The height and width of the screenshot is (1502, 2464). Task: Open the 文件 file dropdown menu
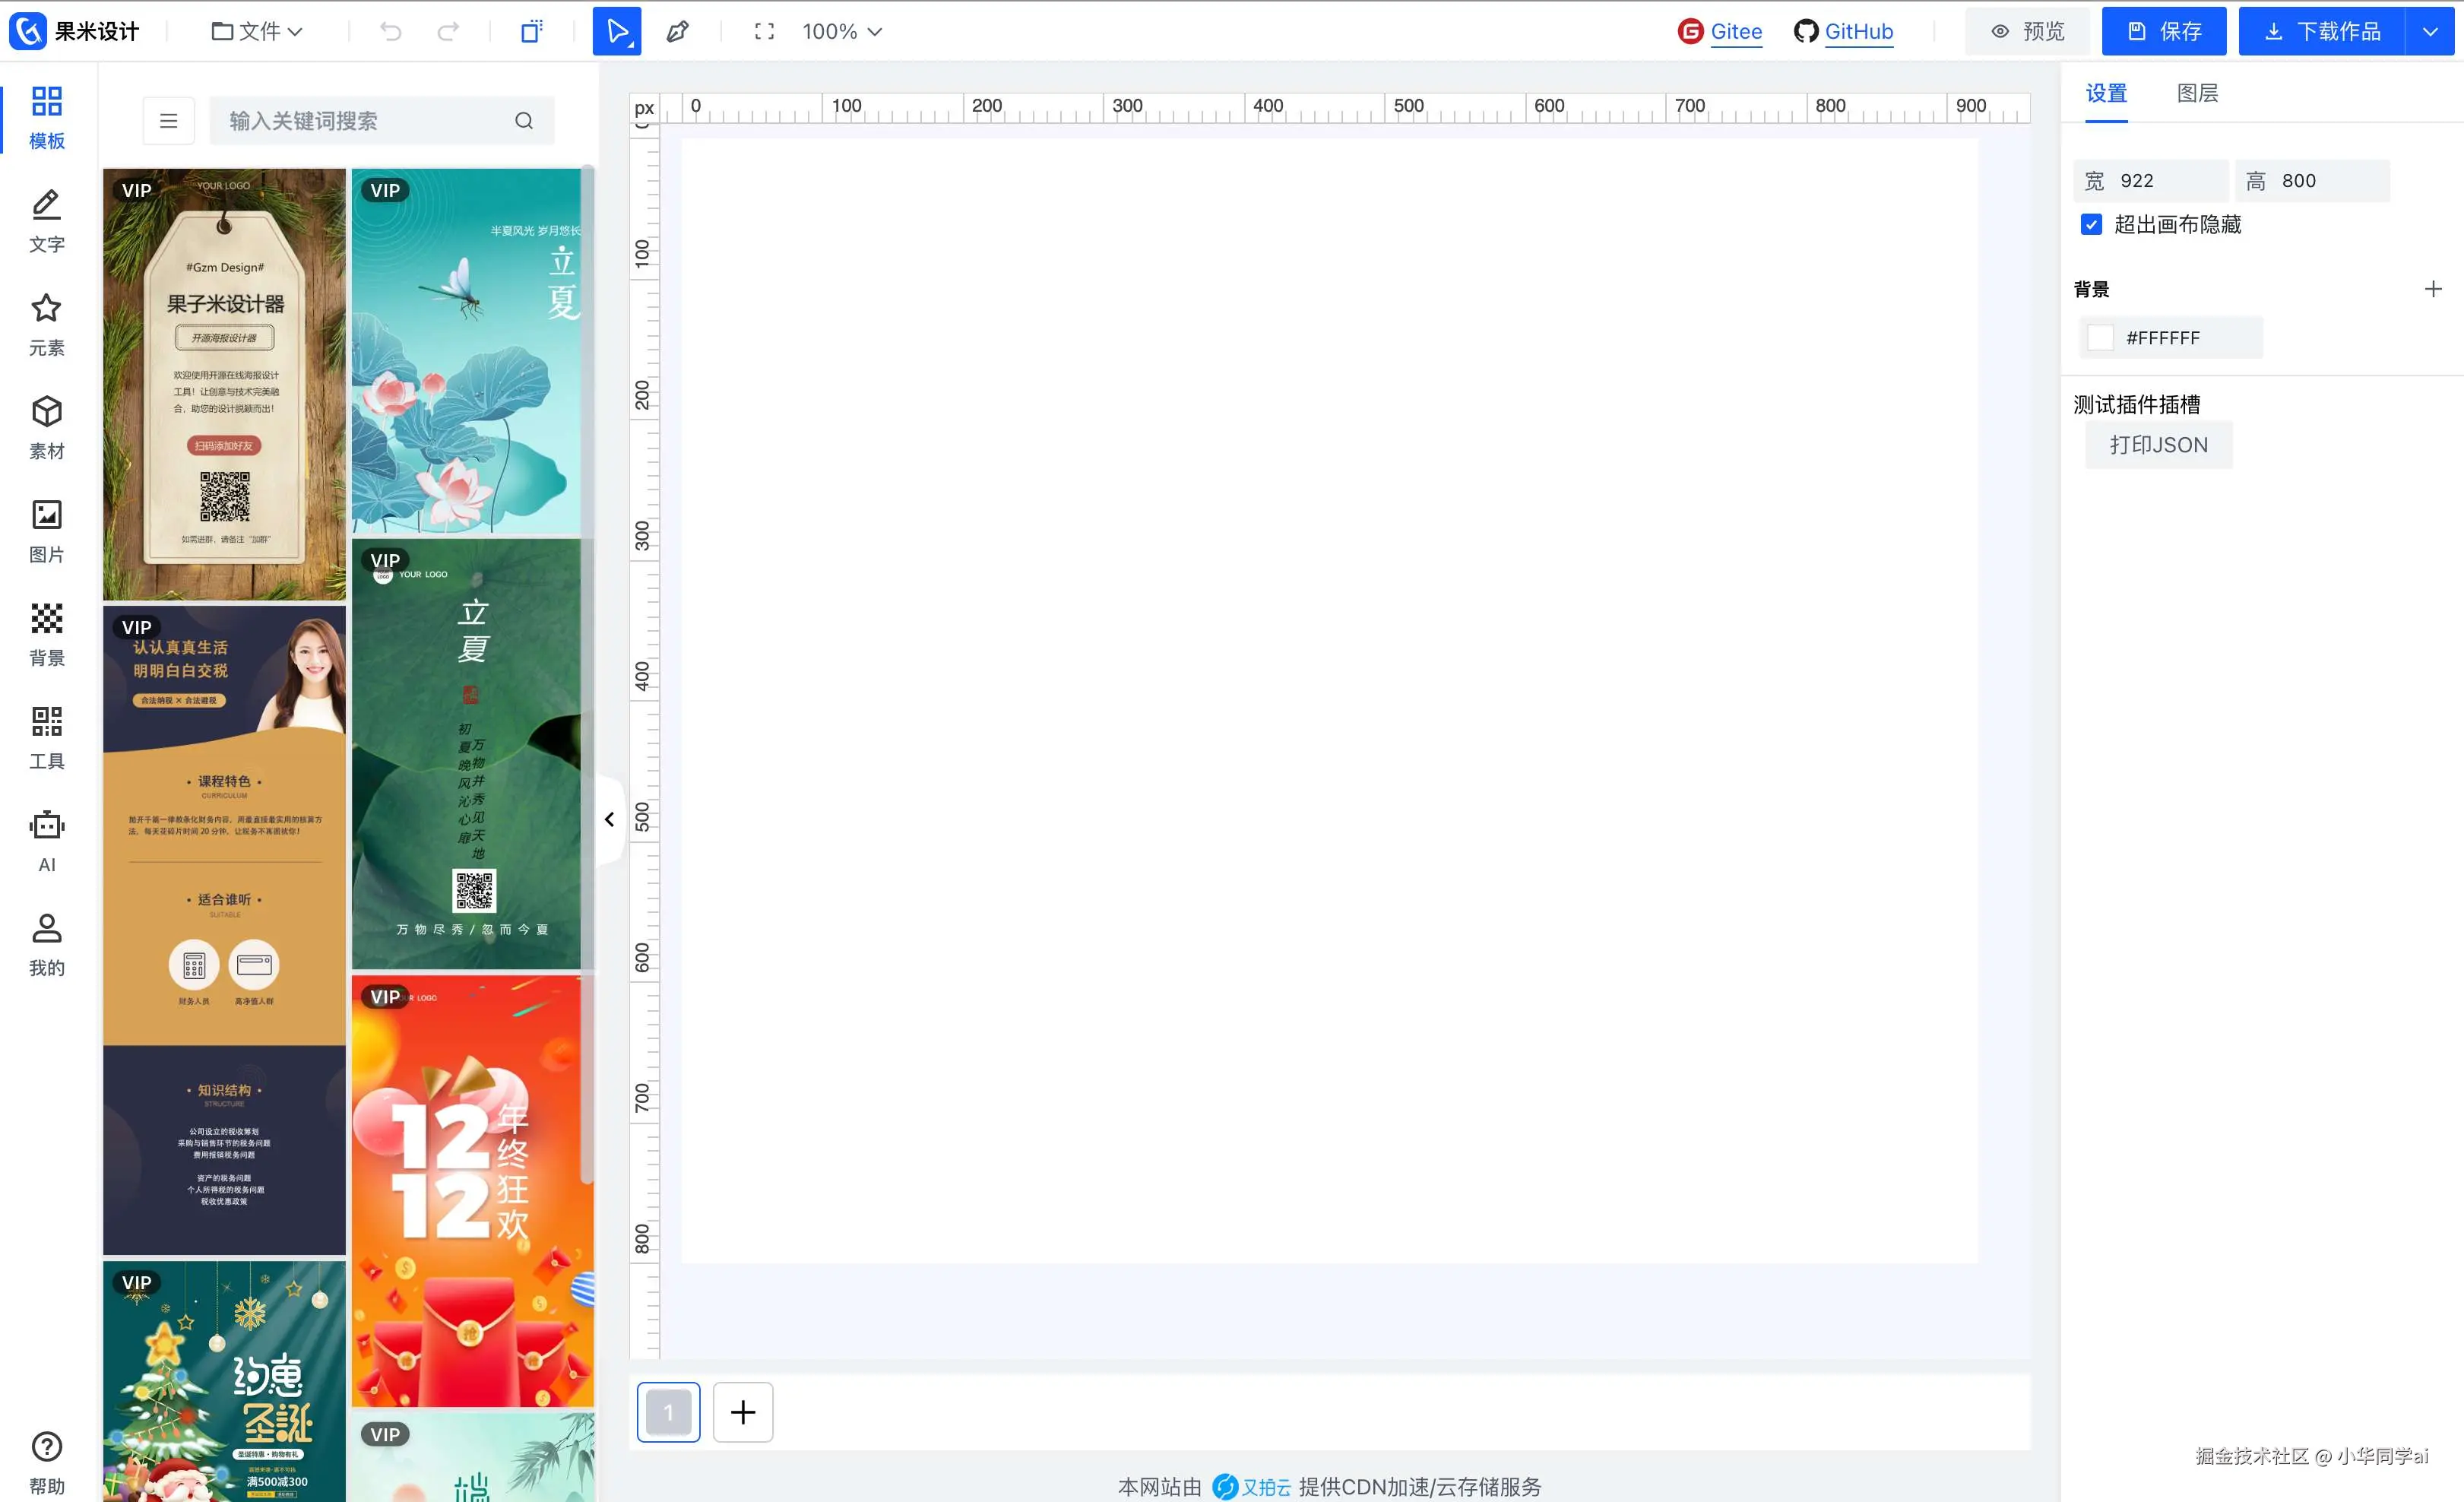(257, 31)
